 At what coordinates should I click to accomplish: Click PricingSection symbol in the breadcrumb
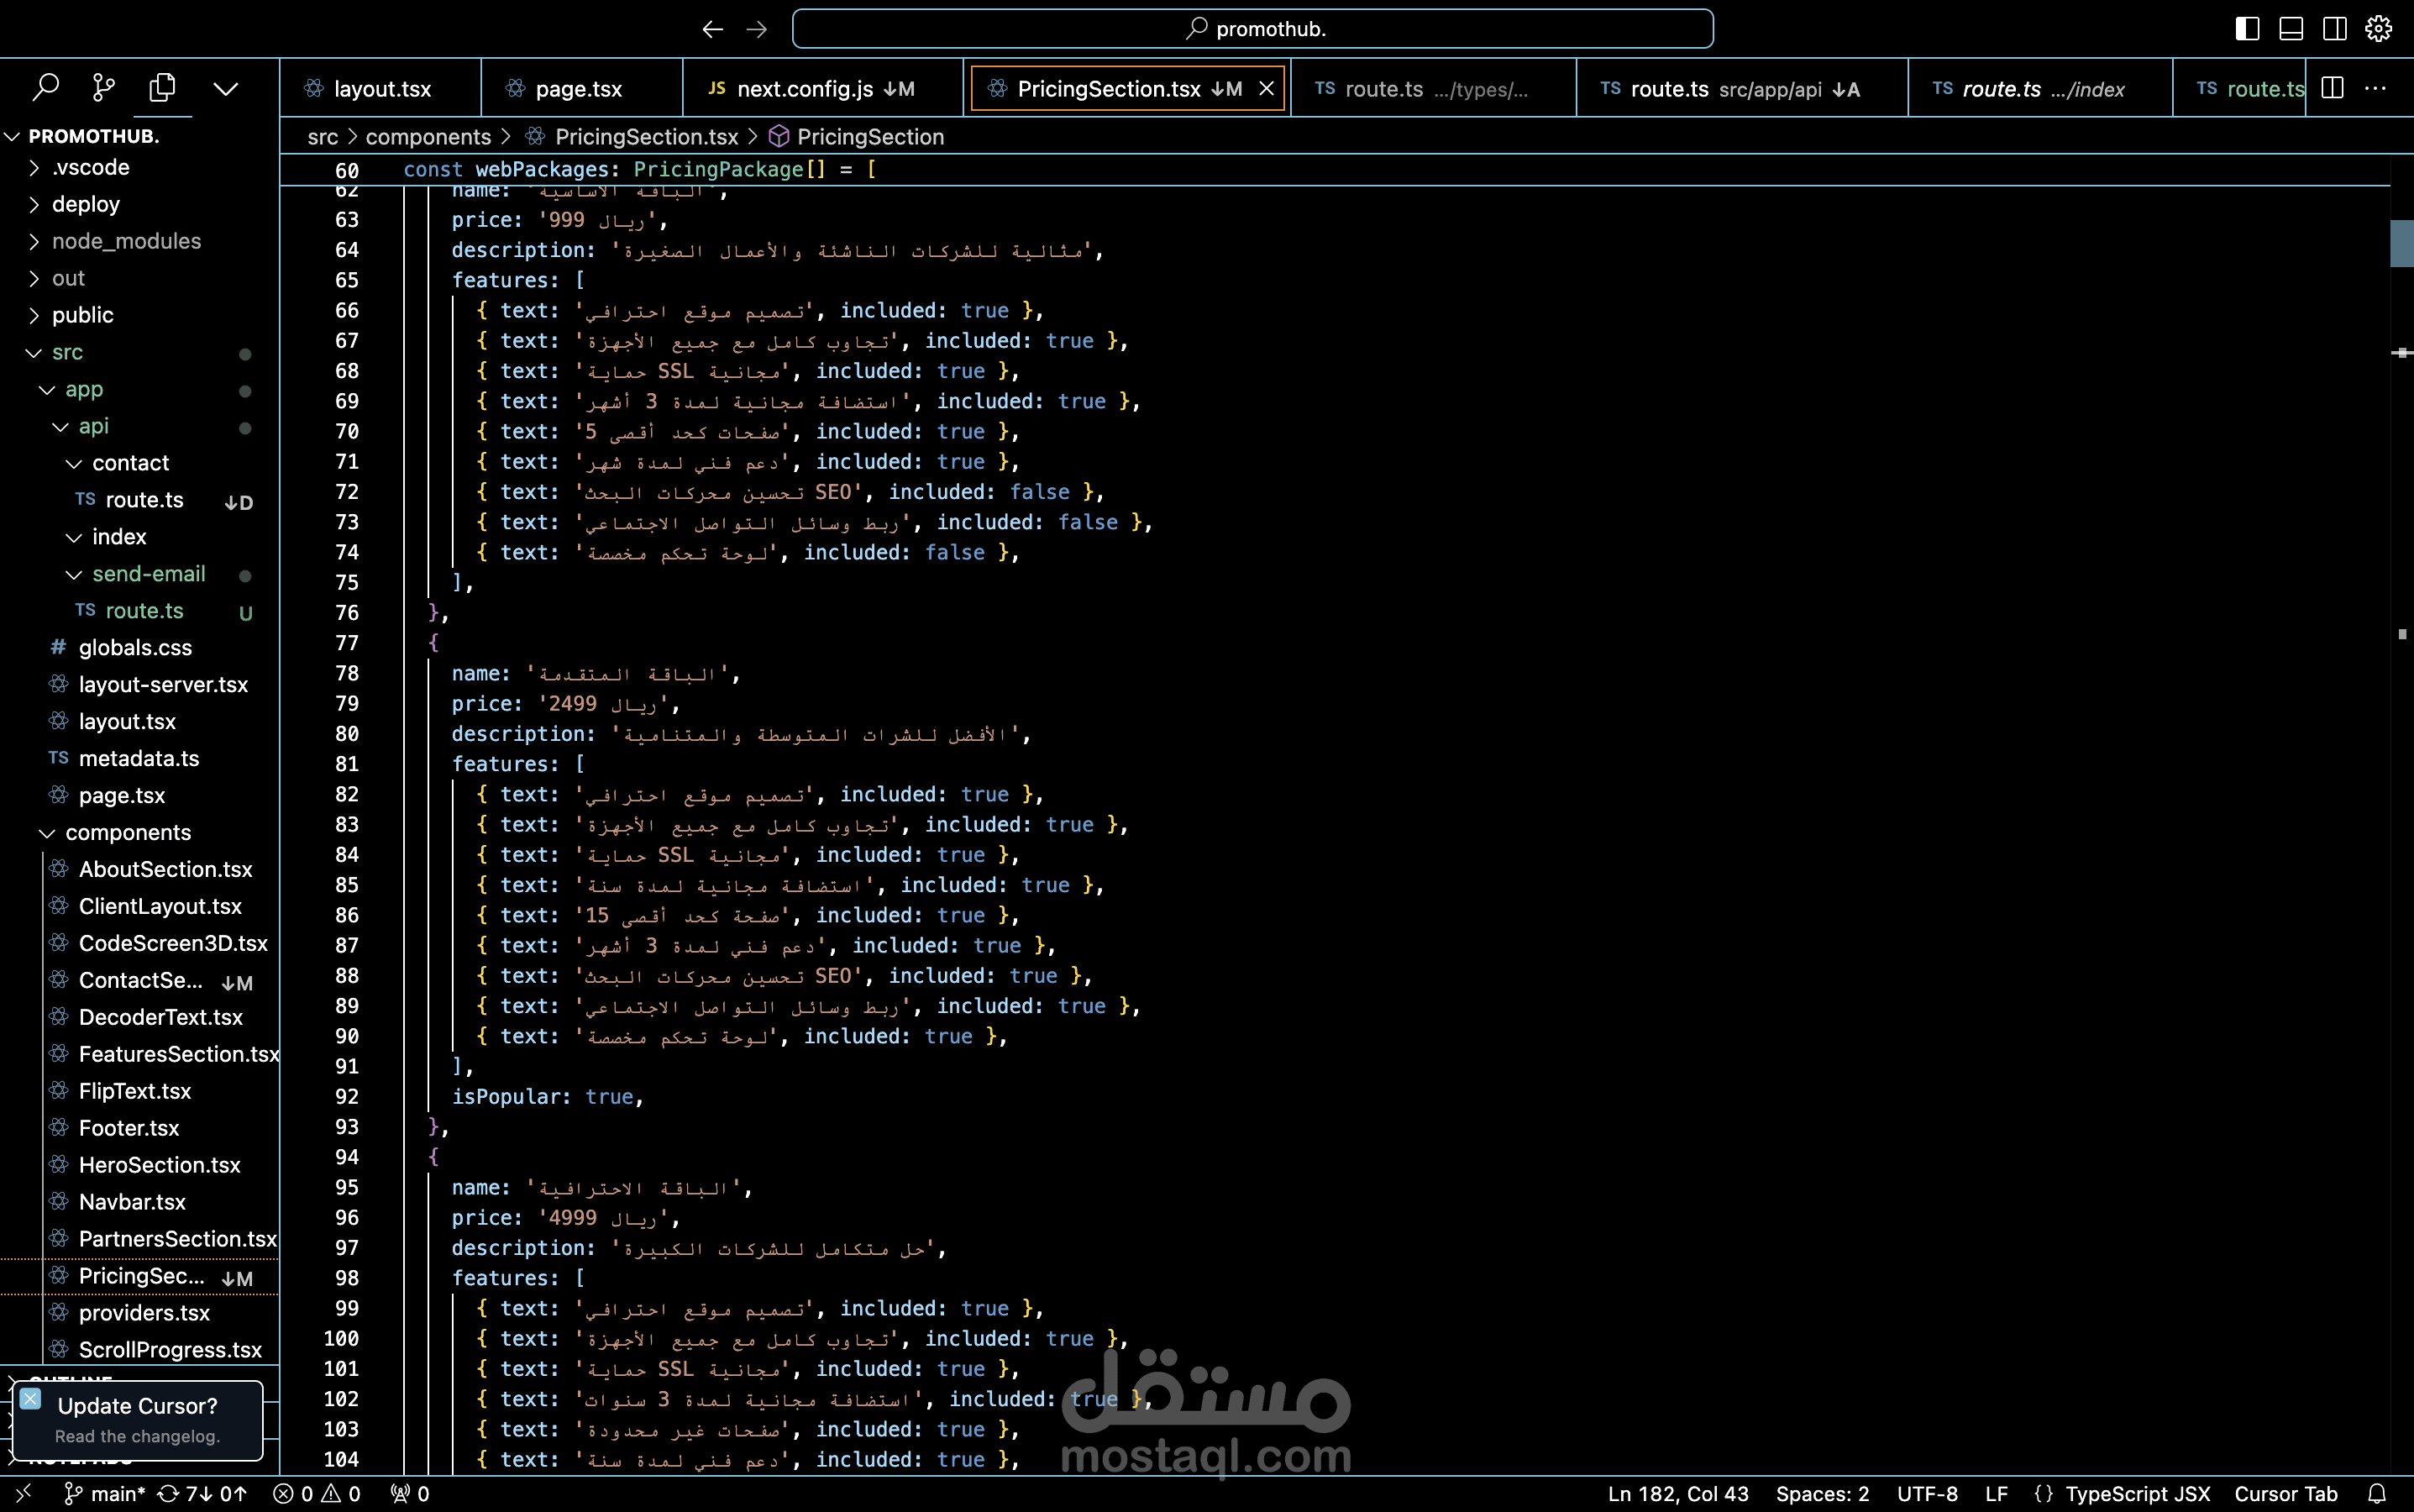(870, 137)
